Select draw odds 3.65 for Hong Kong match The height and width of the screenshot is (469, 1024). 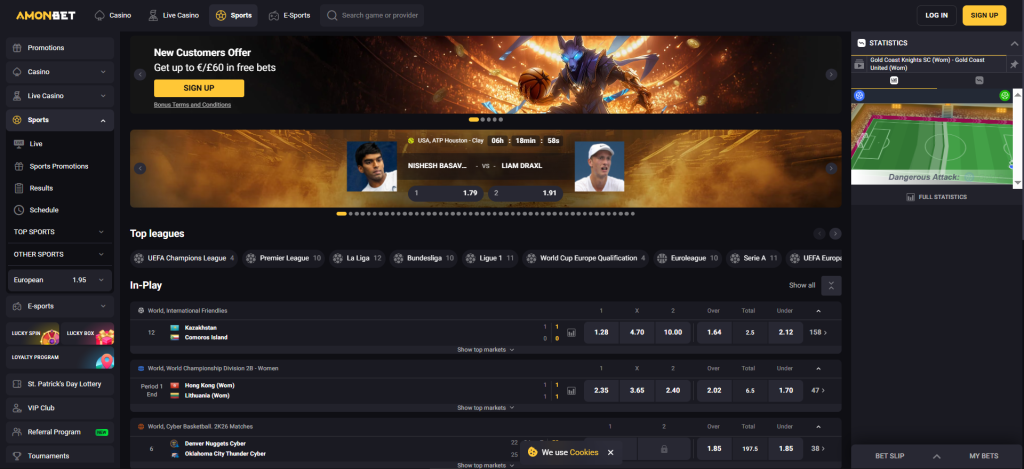[637, 390]
